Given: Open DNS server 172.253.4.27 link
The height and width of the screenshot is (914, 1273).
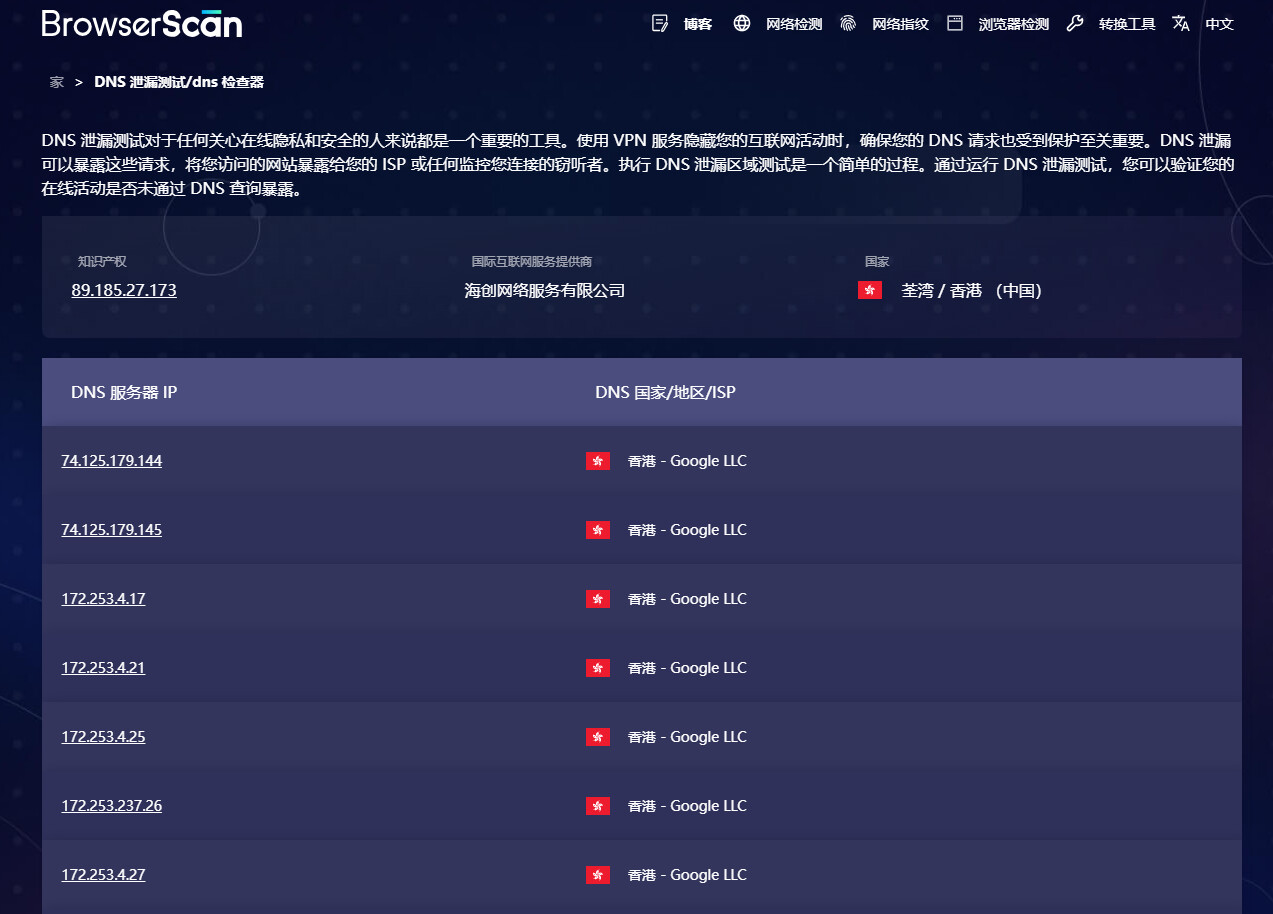Looking at the screenshot, I should [x=103, y=875].
